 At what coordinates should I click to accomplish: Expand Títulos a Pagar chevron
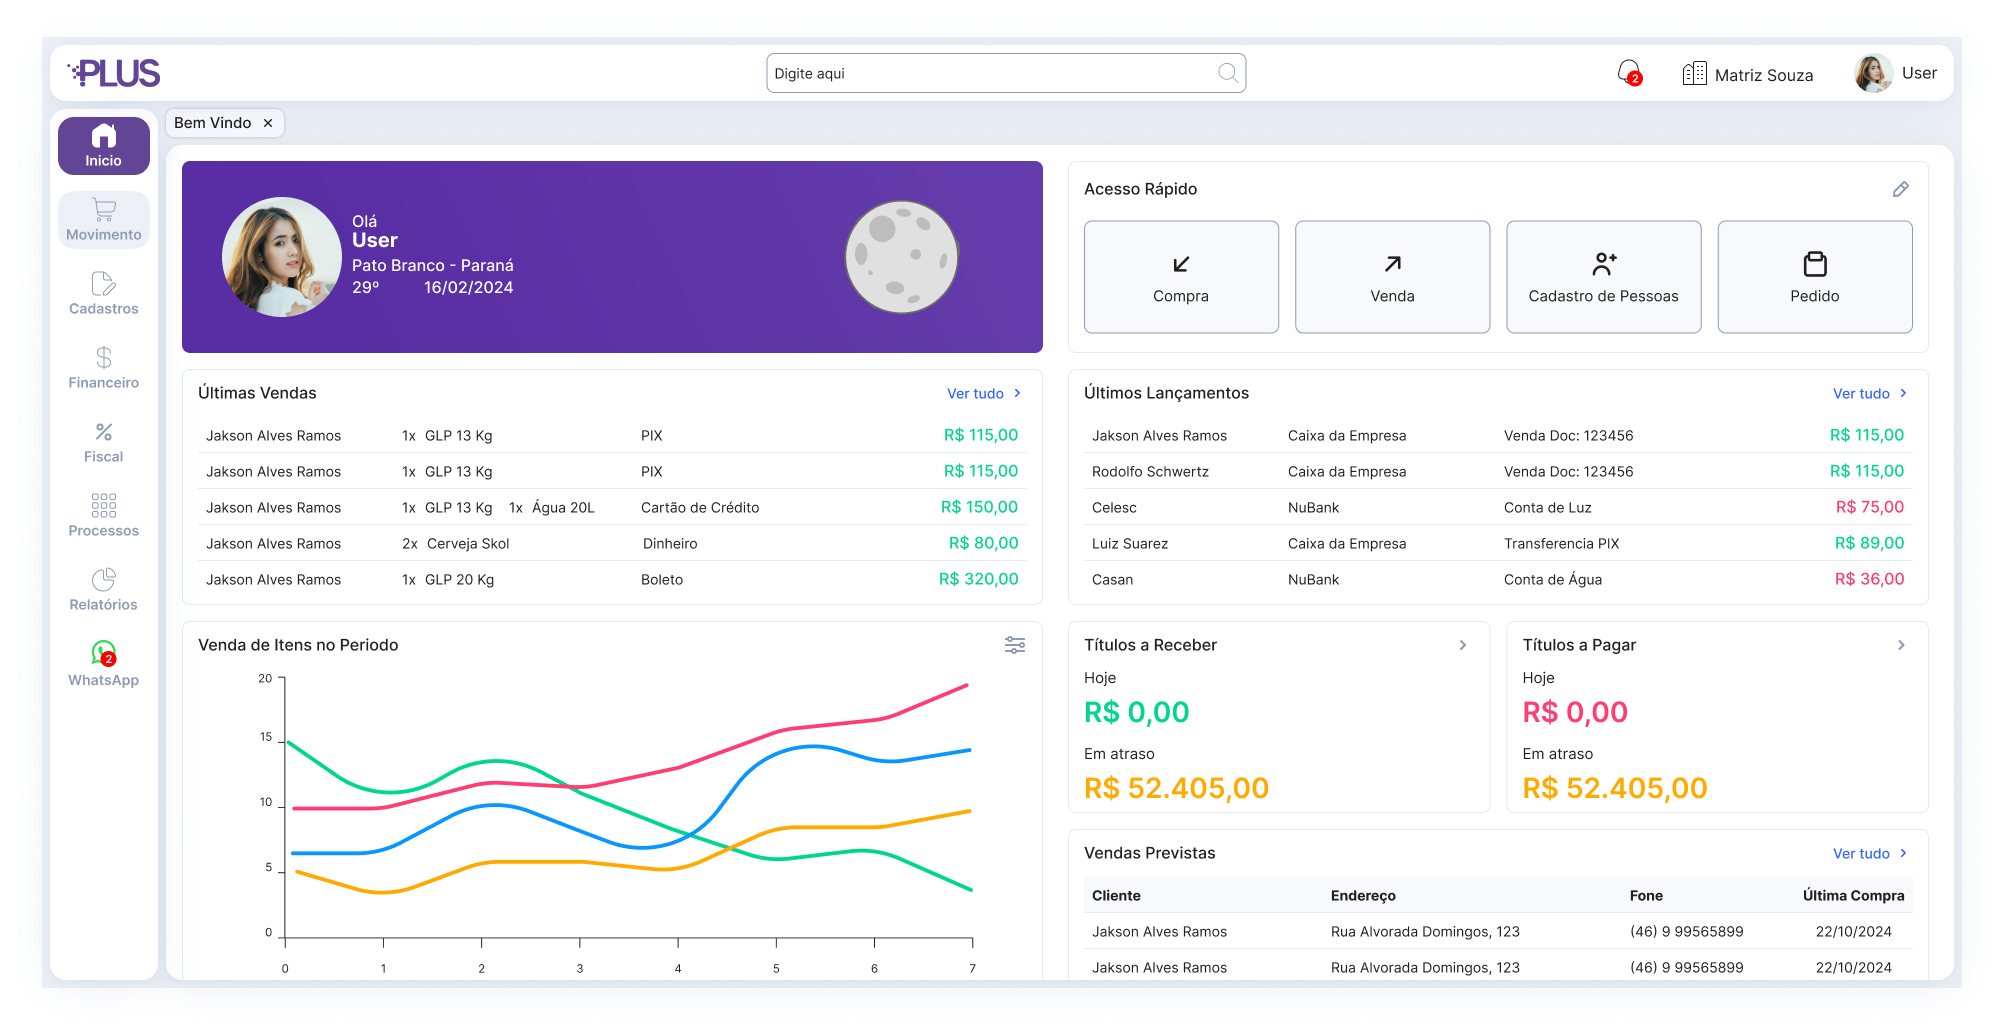1900,645
